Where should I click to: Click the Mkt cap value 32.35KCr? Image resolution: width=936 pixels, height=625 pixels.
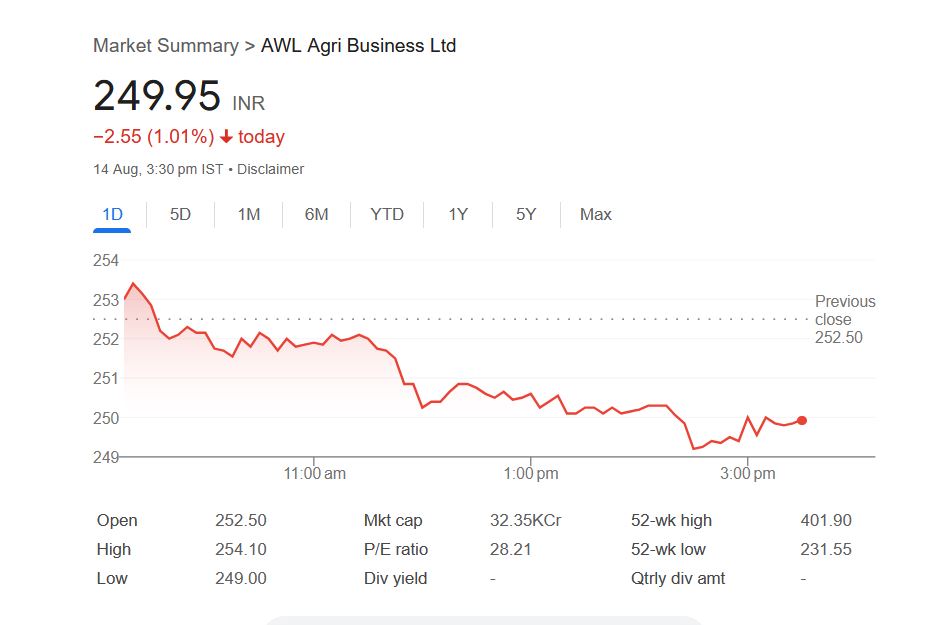coord(525,520)
